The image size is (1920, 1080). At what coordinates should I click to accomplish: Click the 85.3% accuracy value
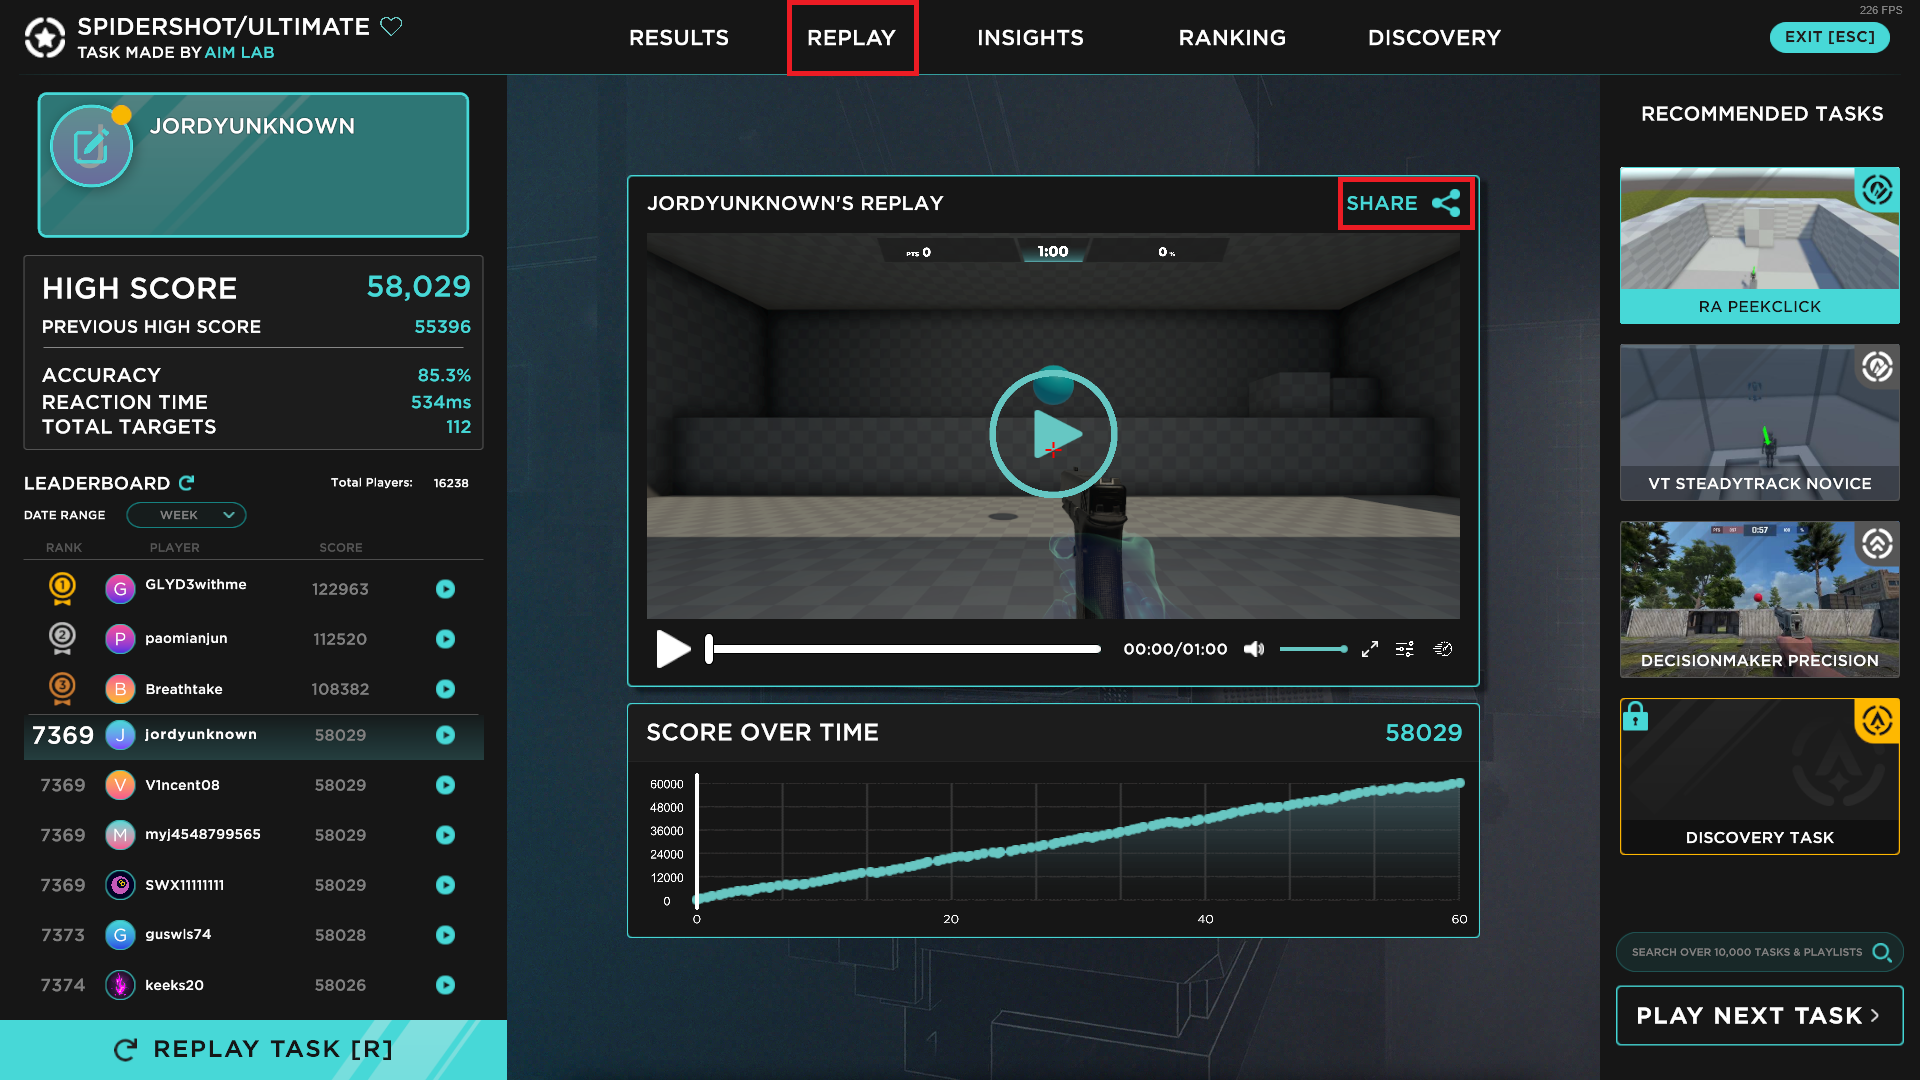444,375
